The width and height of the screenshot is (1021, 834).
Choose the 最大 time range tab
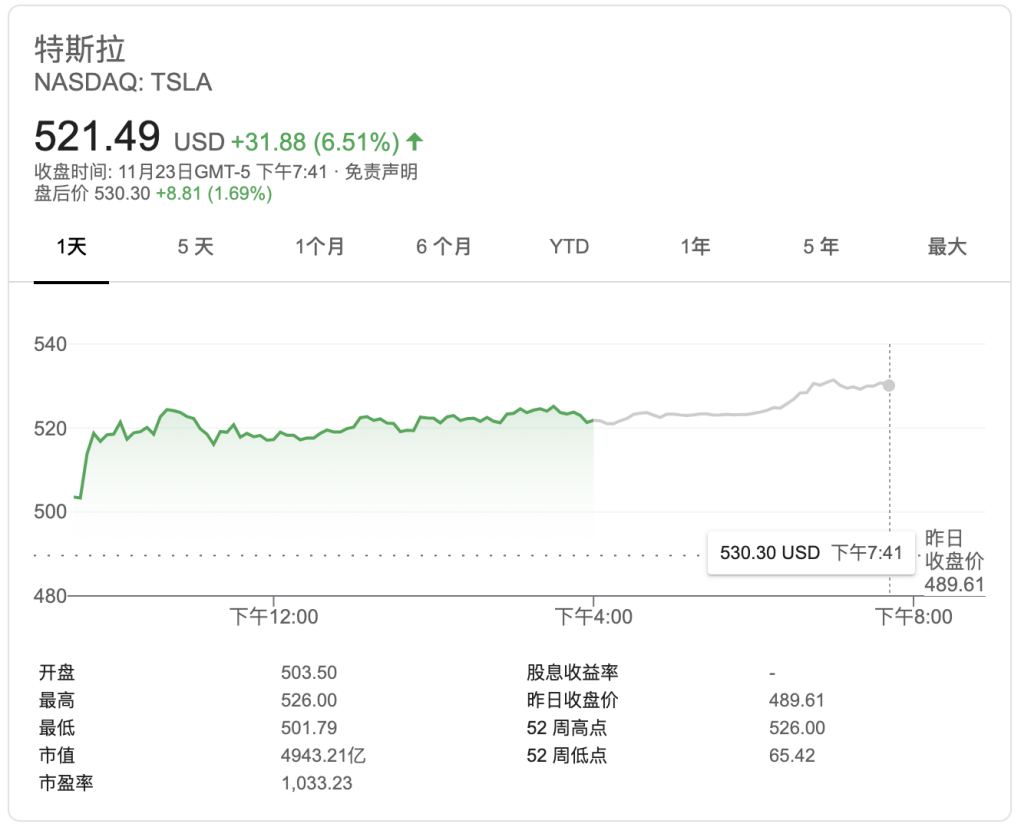click(x=947, y=247)
